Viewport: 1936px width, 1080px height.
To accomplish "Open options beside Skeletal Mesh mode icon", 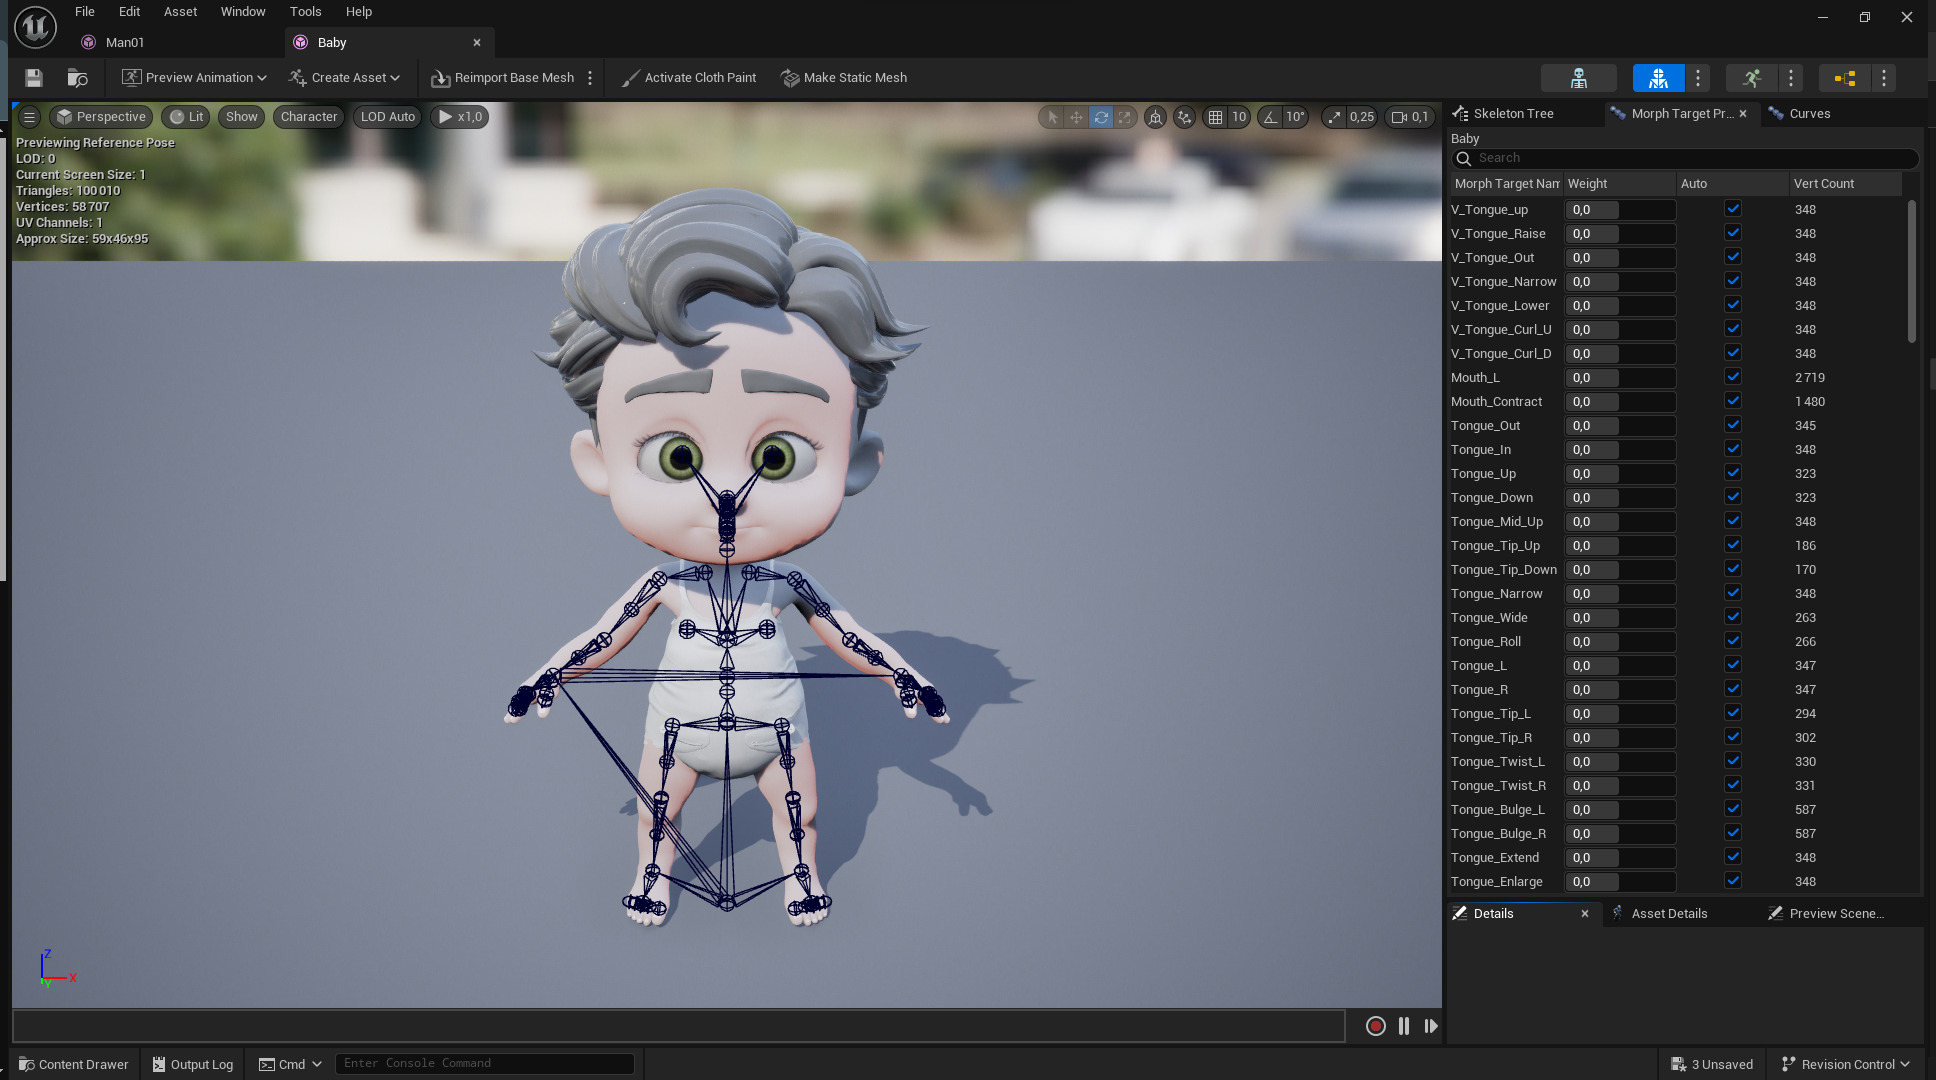I will pos(1698,78).
